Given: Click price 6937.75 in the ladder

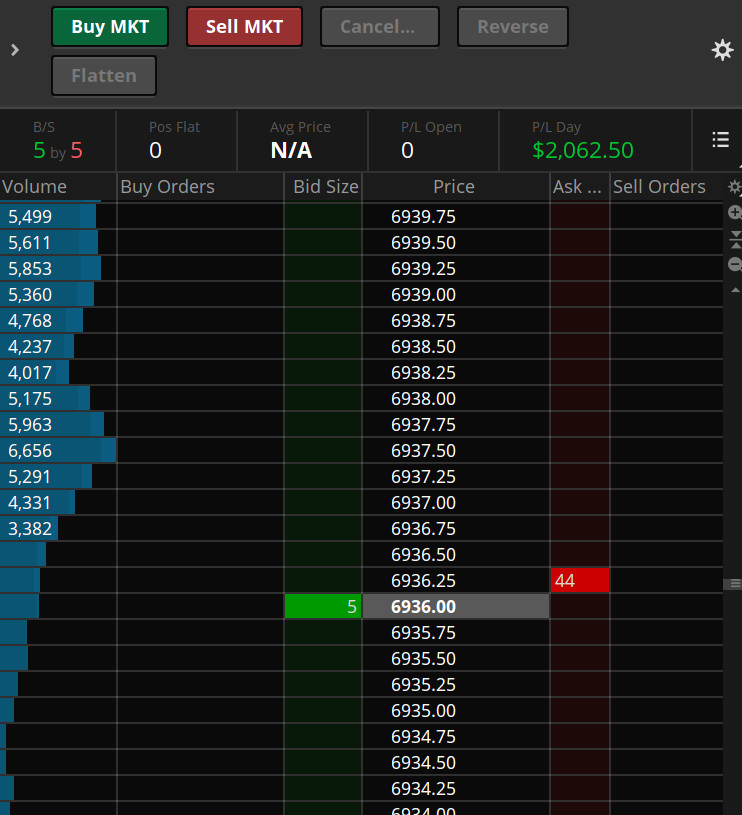Looking at the screenshot, I should click(x=423, y=424).
